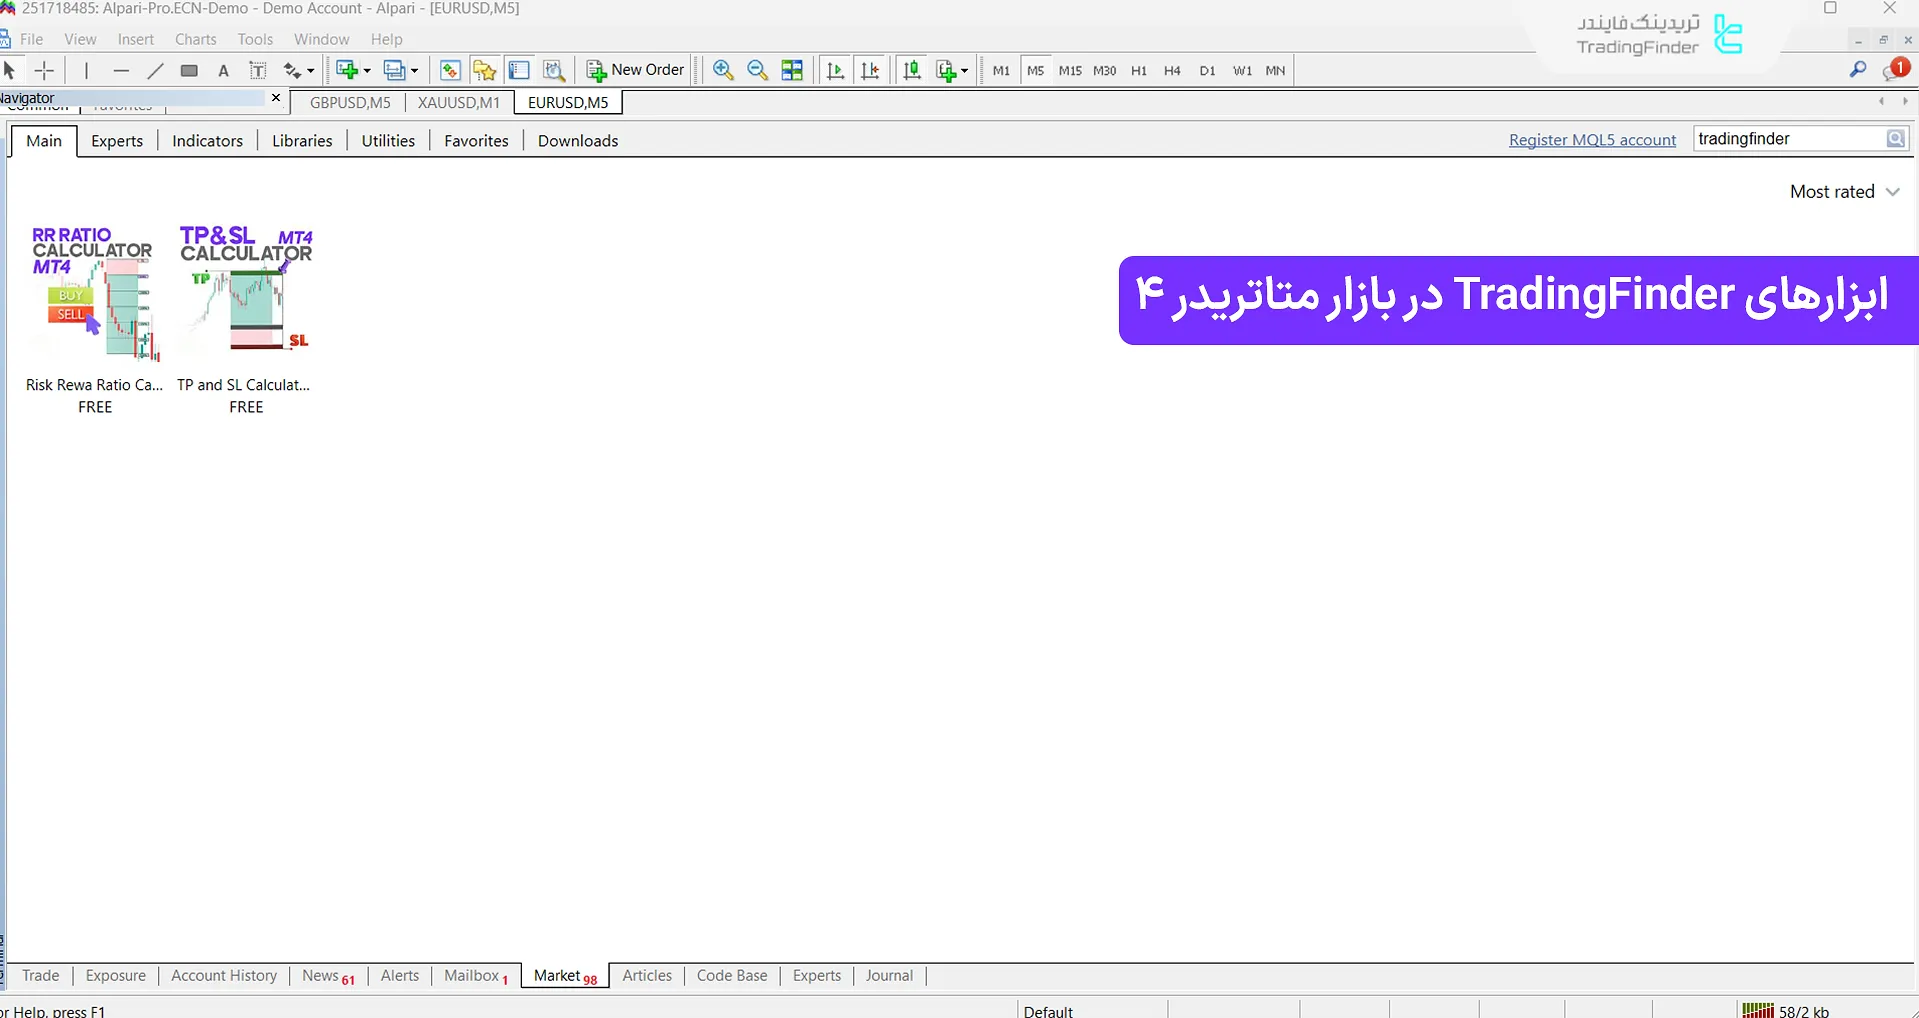Viewport: 1919px width, 1018px height.
Task: Open the Navigator panel
Action: [x=484, y=70]
